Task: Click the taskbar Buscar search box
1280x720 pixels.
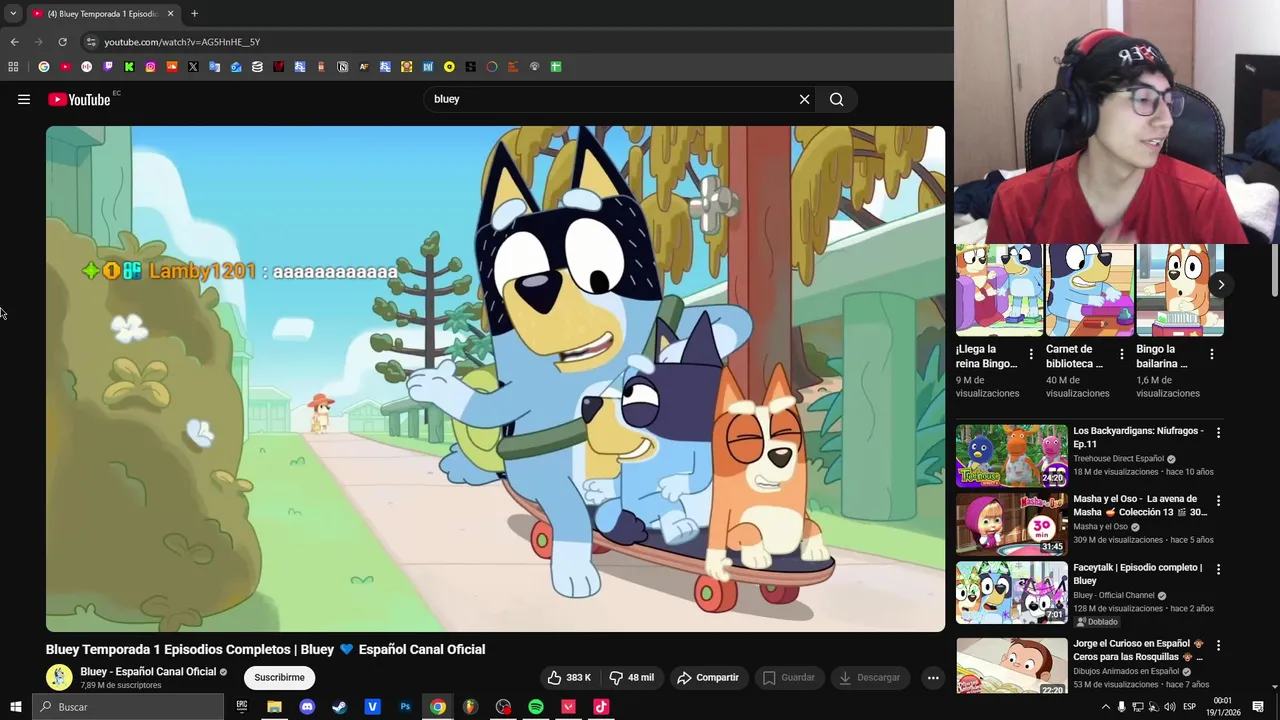Action: pos(128,707)
